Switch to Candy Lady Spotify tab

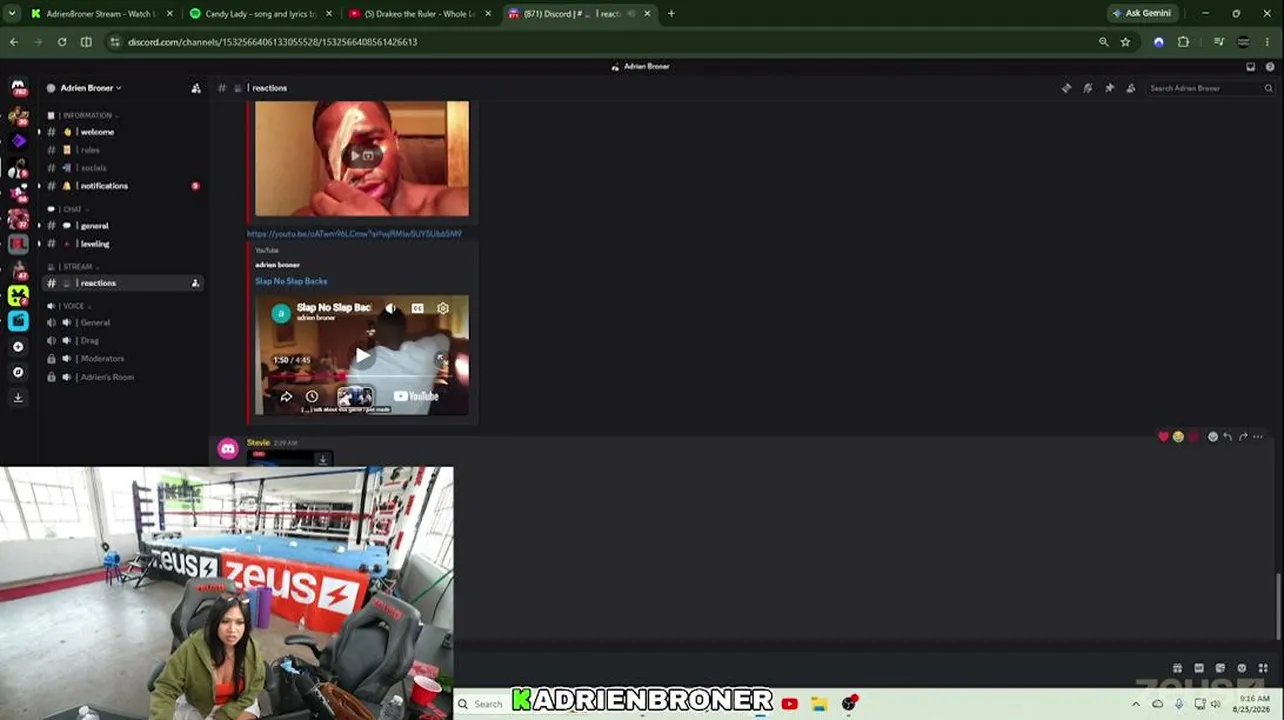(x=262, y=14)
